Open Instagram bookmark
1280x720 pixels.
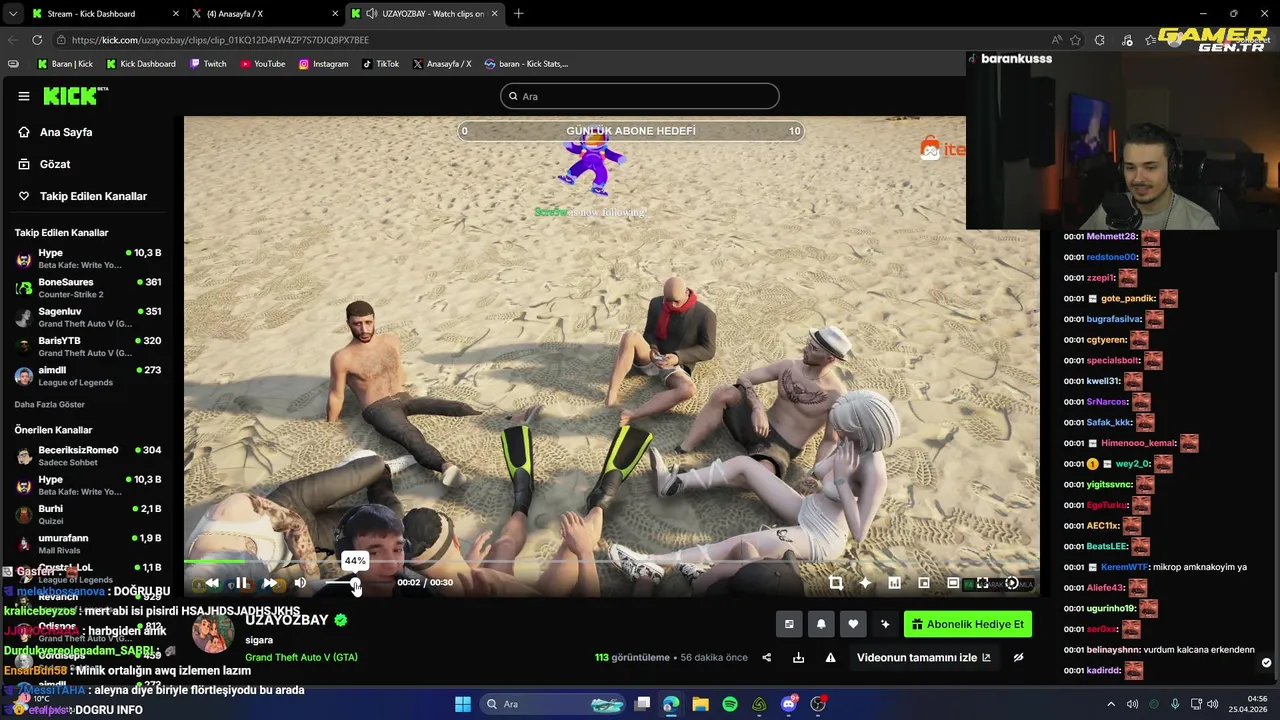pos(323,64)
